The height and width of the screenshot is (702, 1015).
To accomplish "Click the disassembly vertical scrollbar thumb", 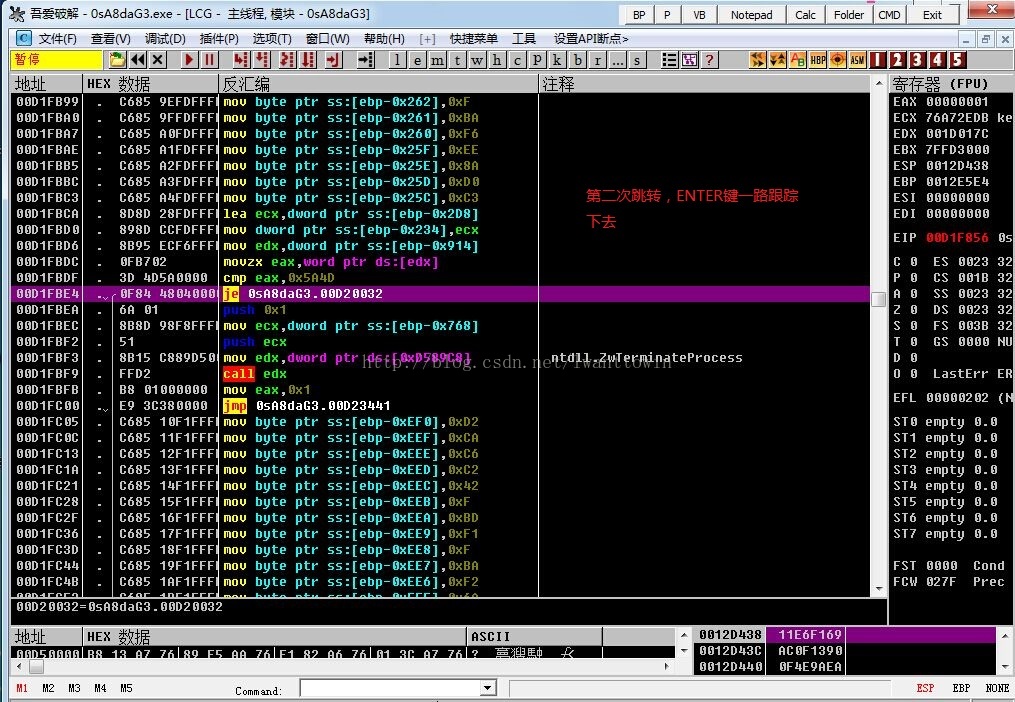I will (878, 300).
